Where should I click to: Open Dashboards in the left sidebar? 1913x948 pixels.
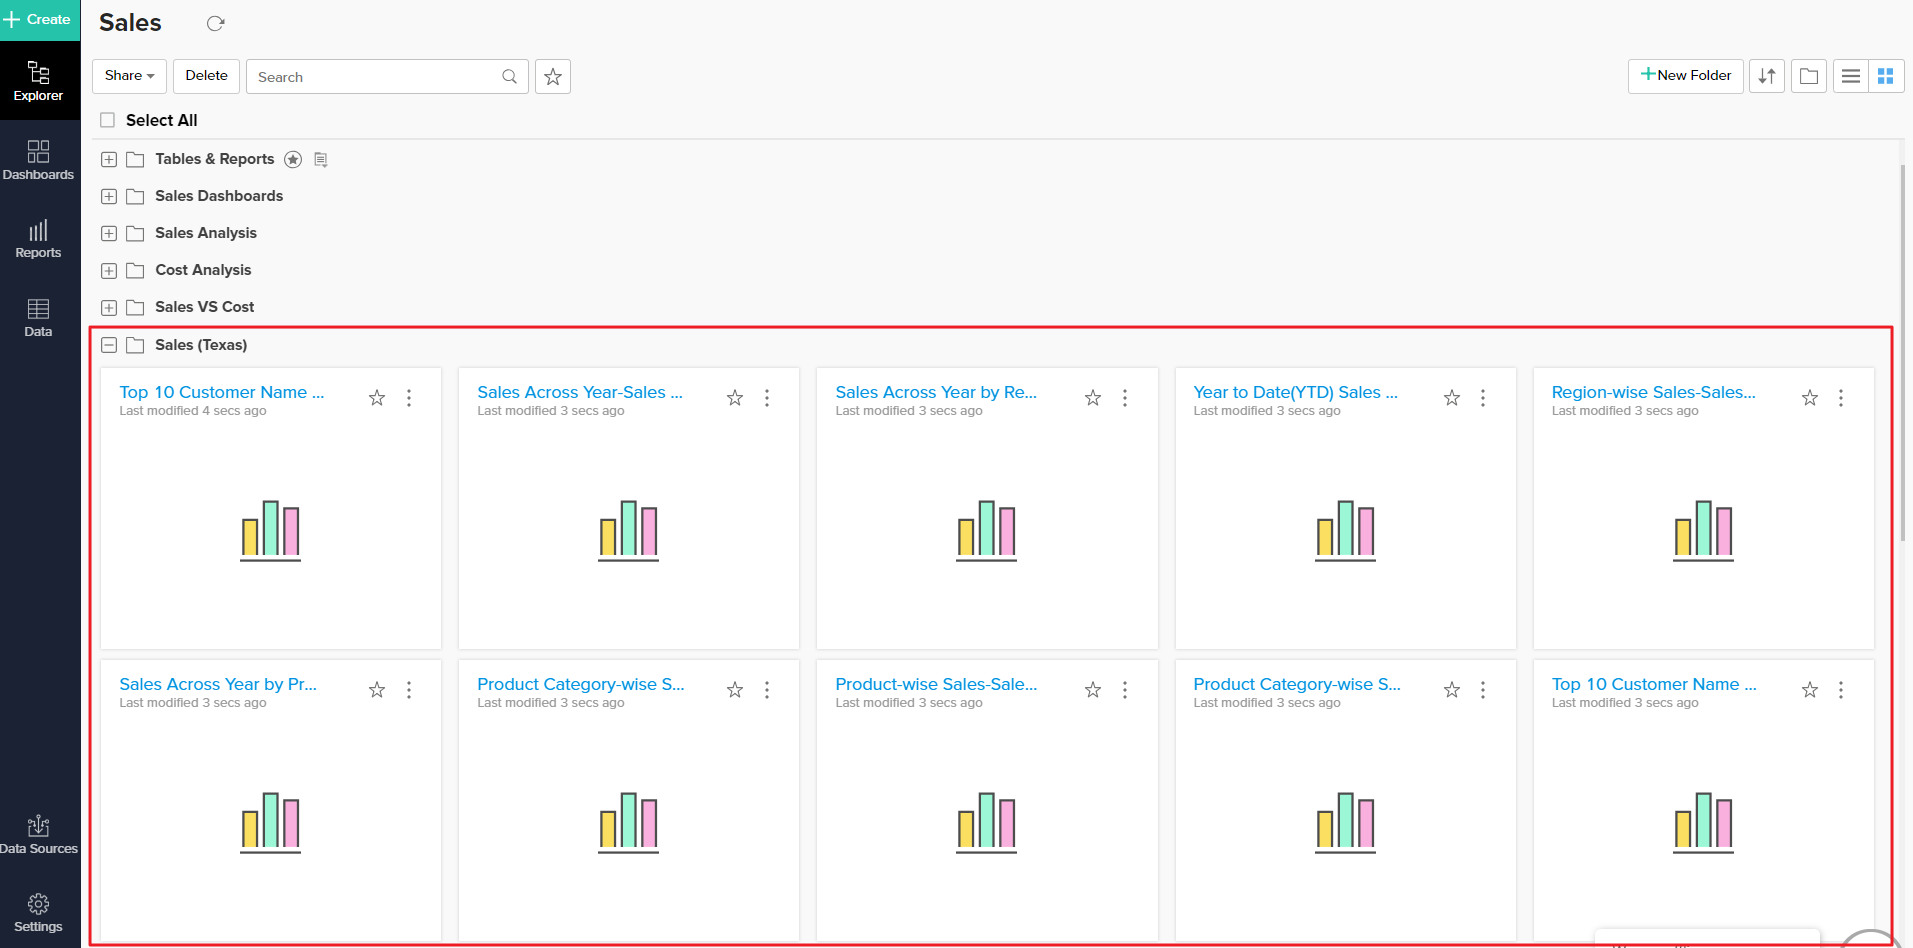coord(39,160)
